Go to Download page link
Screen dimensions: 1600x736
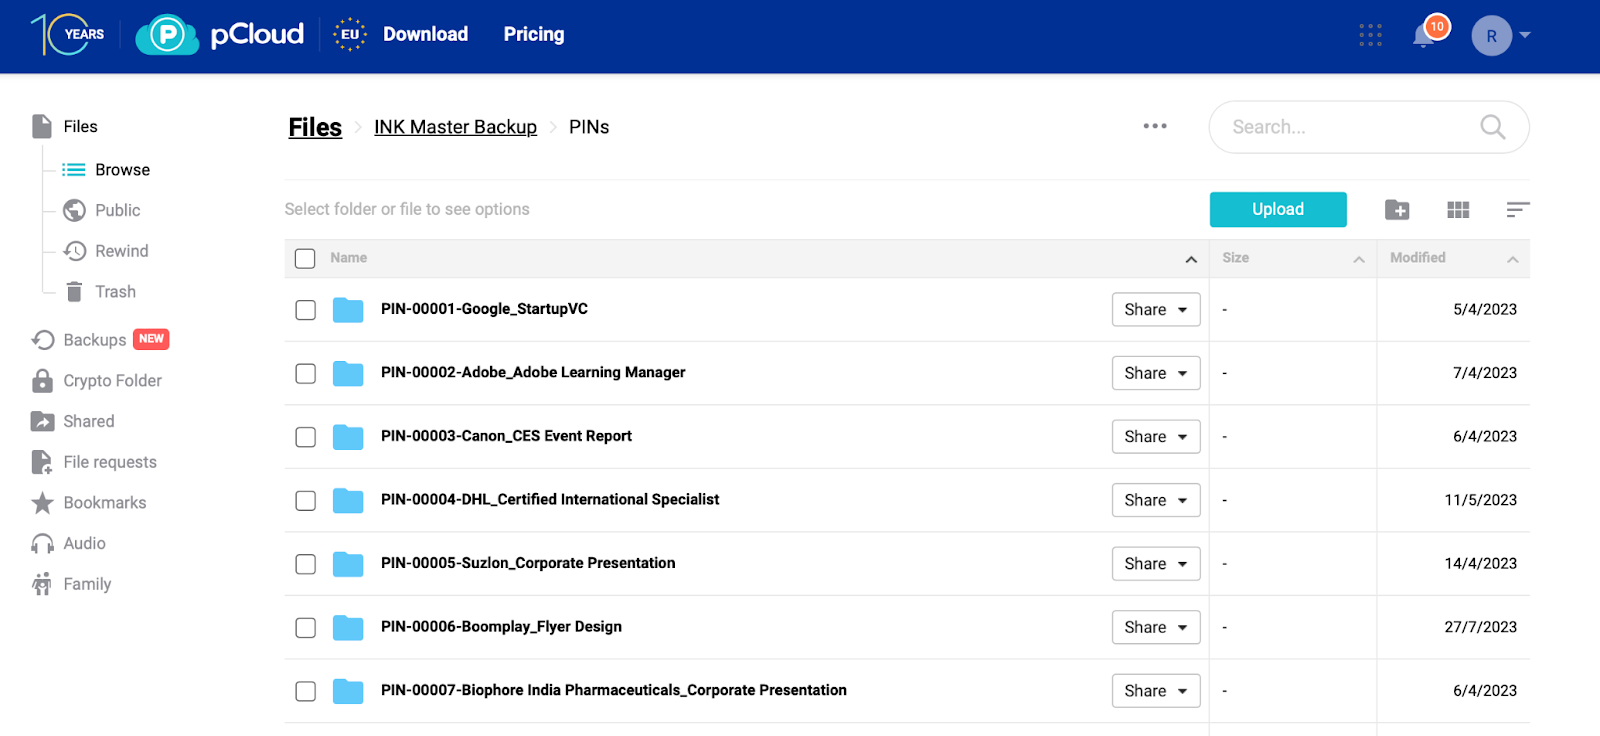point(425,34)
